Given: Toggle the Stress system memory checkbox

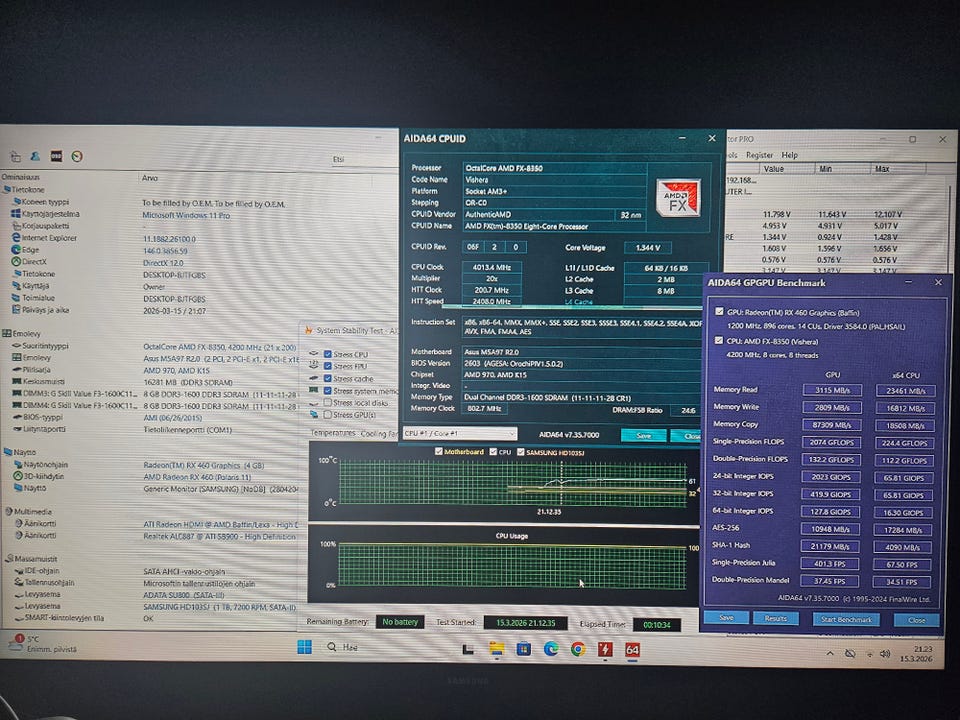Looking at the screenshot, I should click(x=328, y=391).
